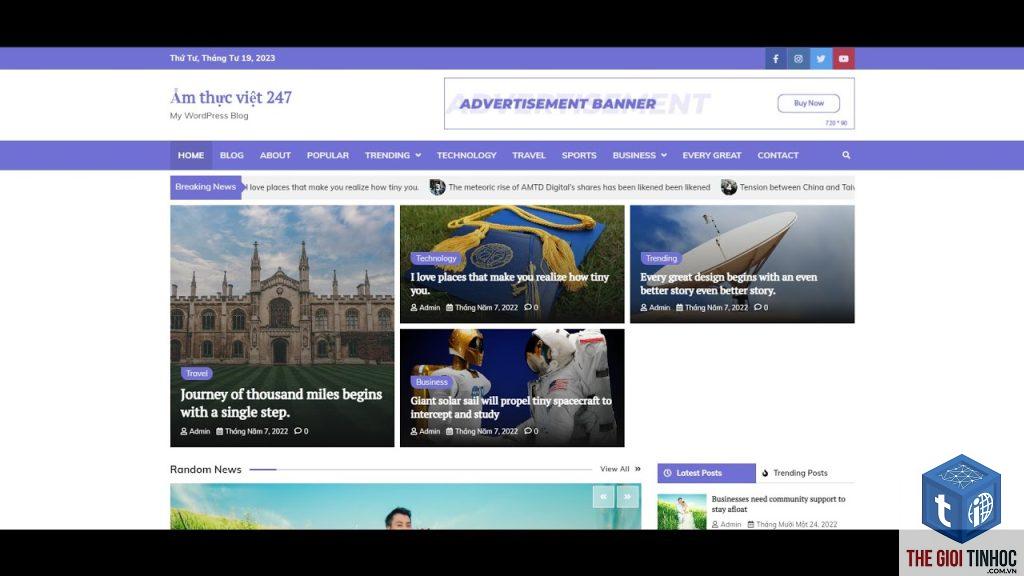Click the date on the Every great design post
The image size is (1024, 576).
712,308
